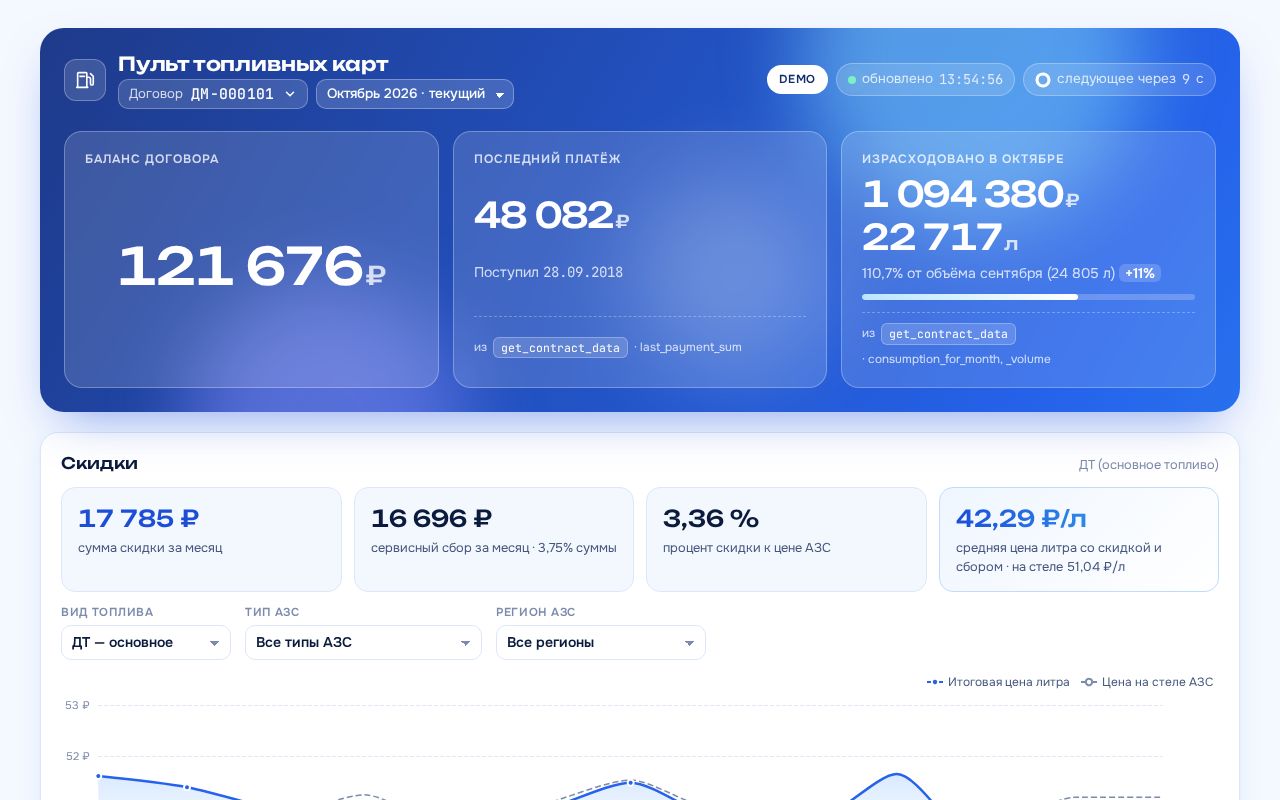1280x800 pixels.
Task: Click the October consumption progress bar
Action: [1028, 297]
